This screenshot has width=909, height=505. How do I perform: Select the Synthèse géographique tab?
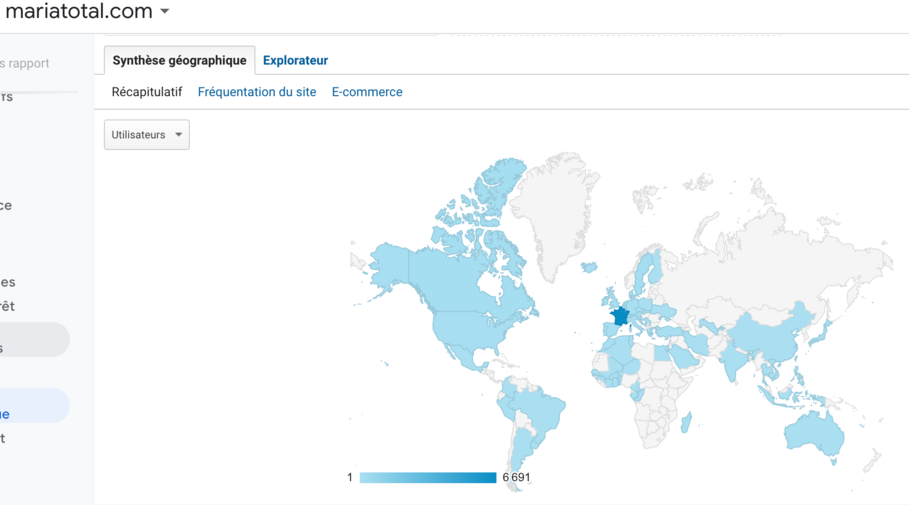(x=179, y=60)
